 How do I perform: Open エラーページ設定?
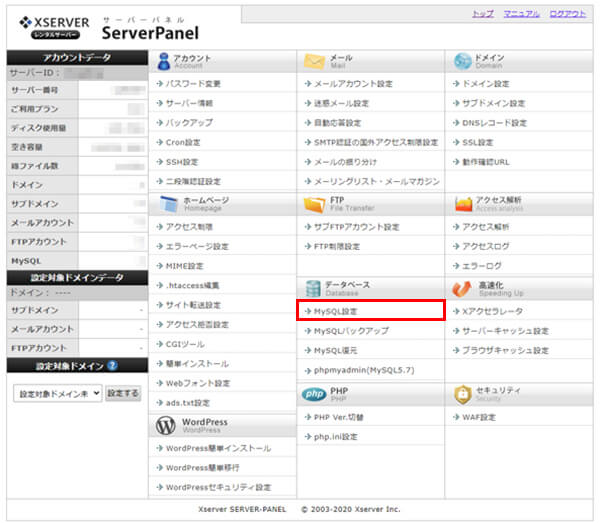[x=197, y=247]
